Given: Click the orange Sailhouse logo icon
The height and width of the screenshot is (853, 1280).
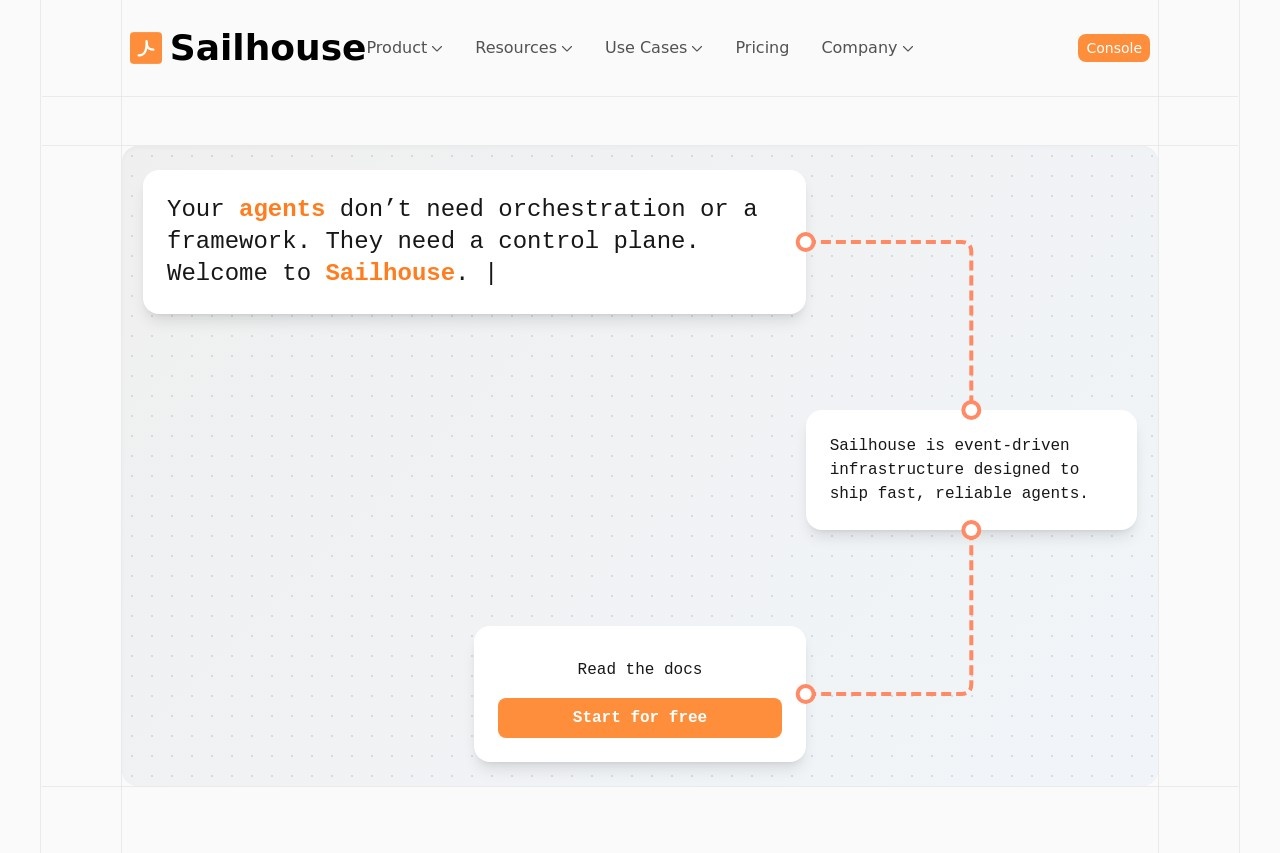Looking at the screenshot, I should pos(146,48).
